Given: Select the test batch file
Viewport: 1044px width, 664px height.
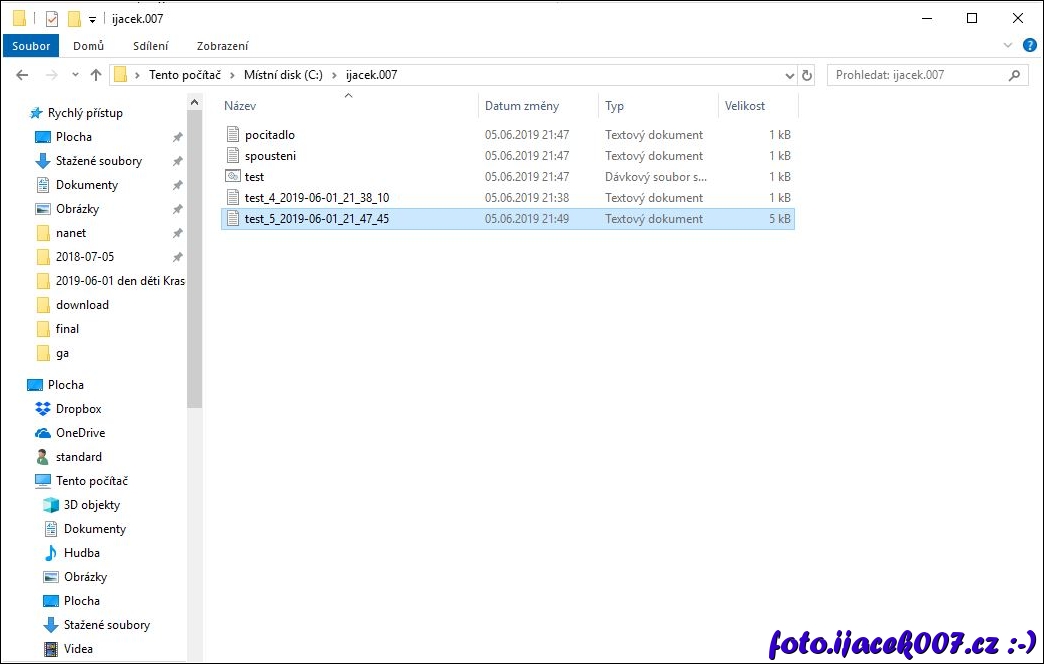Looking at the screenshot, I should pos(254,177).
